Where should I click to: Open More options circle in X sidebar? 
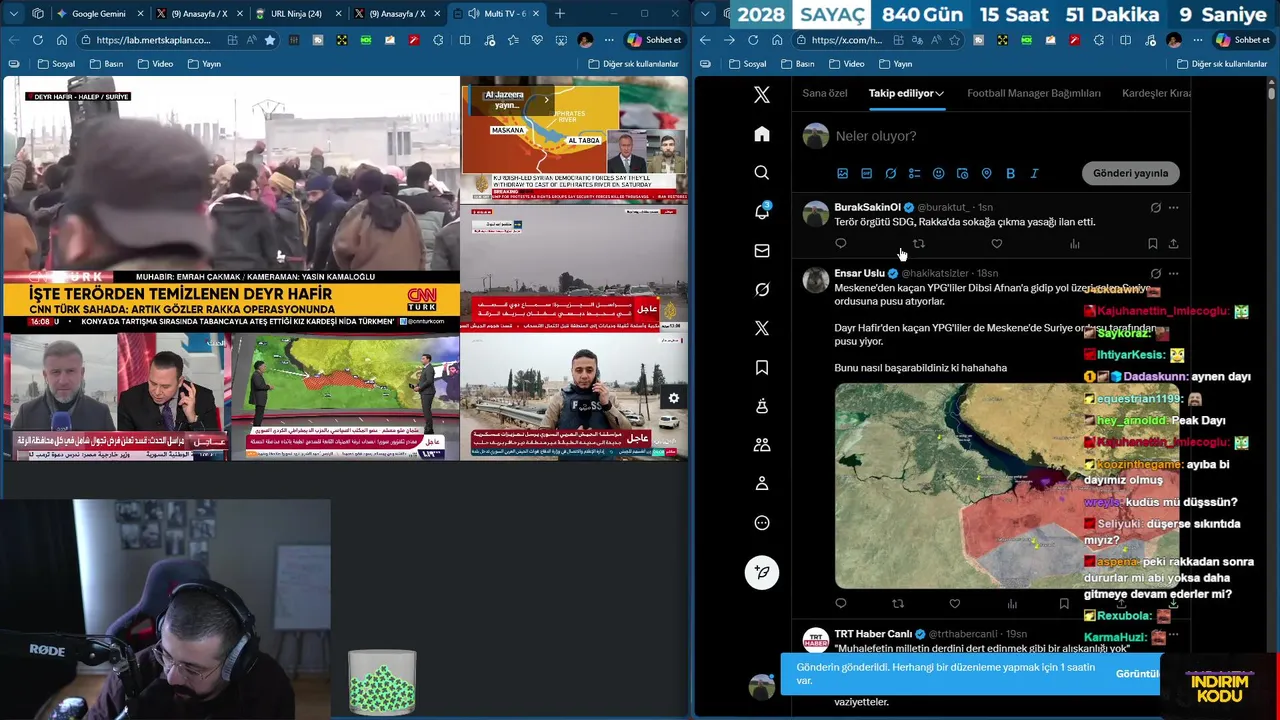click(x=762, y=522)
